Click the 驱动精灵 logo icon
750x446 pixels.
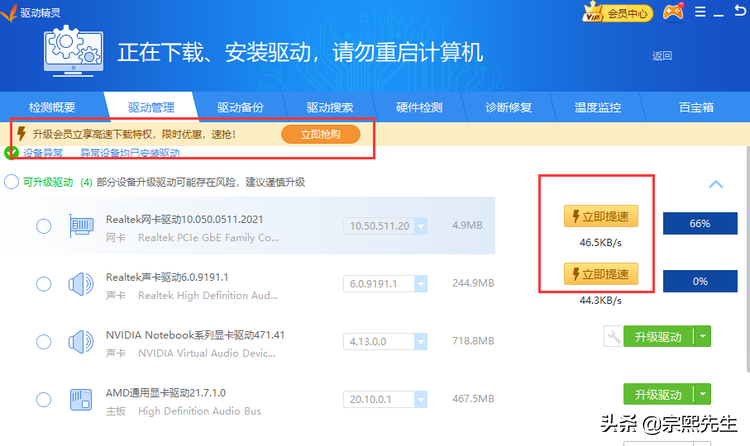9,13
